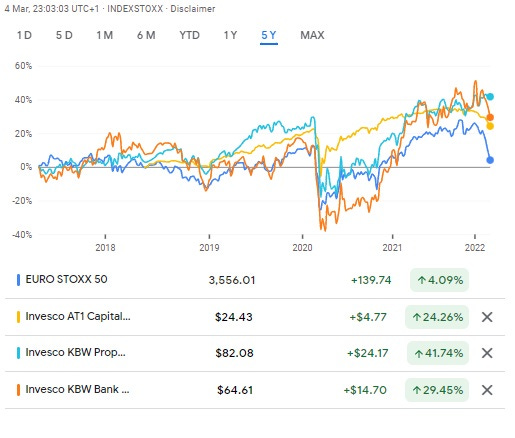The height and width of the screenshot is (438, 515).
Task: Click the 2020 axis label
Action: pyautogui.click(x=302, y=248)
